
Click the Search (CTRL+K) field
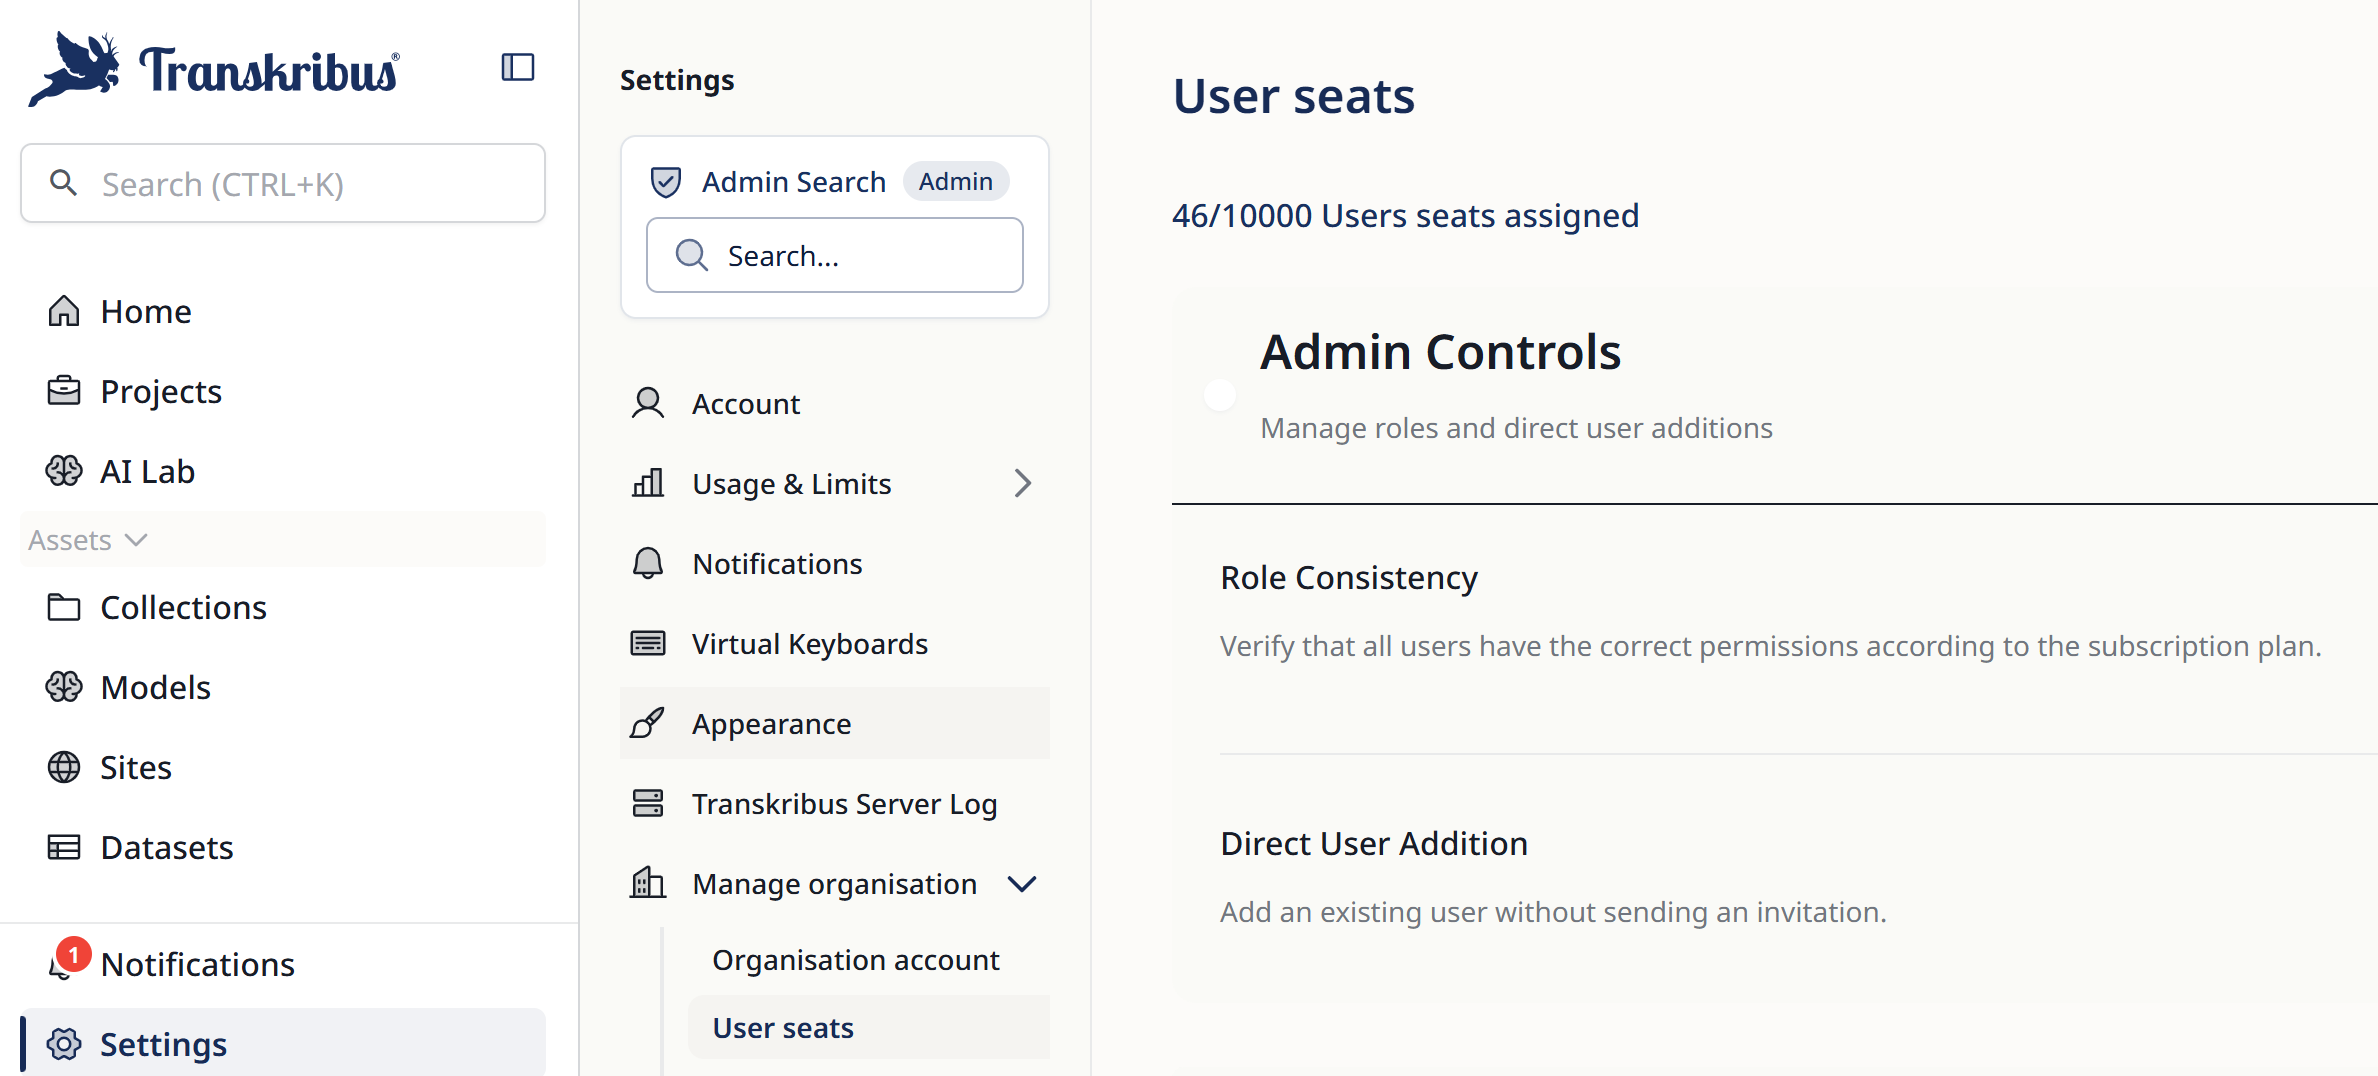click(x=283, y=184)
